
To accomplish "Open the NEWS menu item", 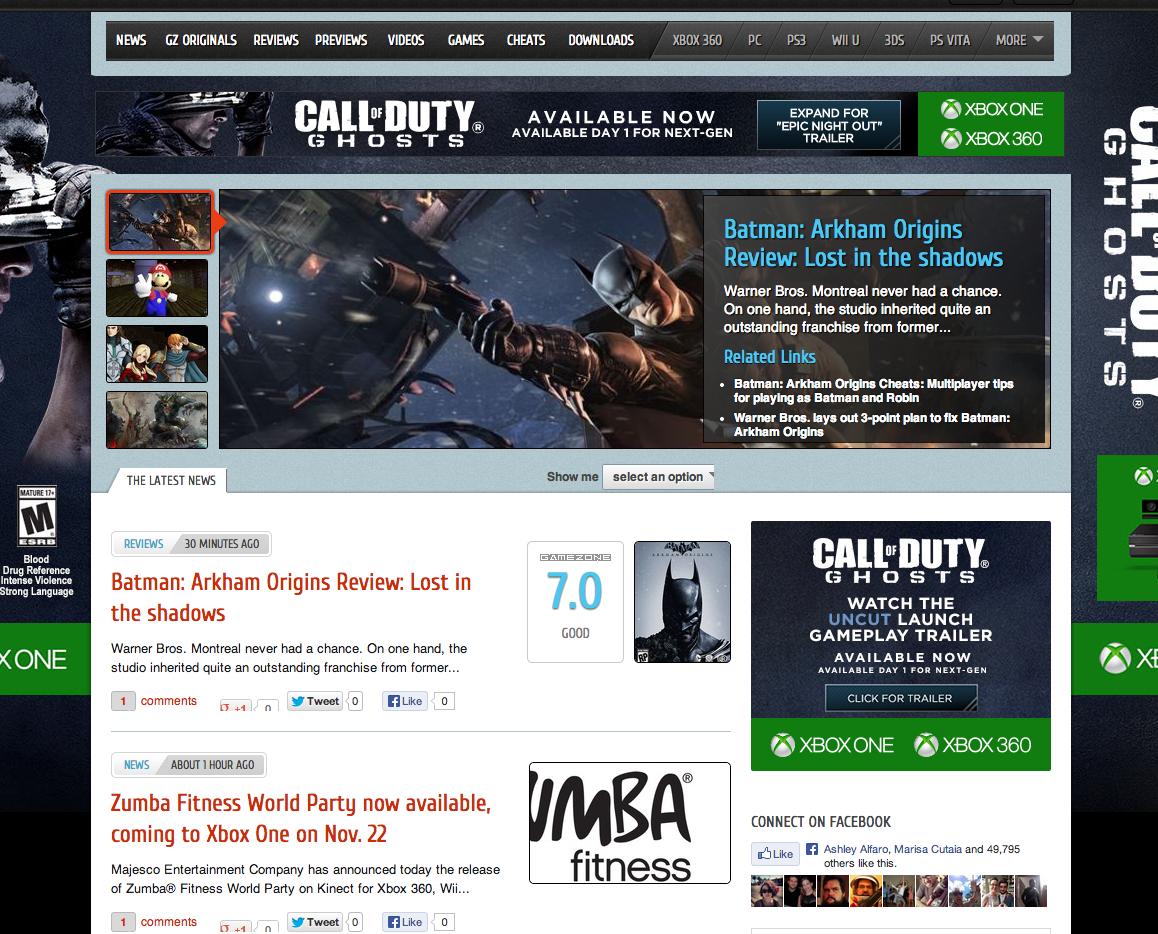I will point(131,40).
